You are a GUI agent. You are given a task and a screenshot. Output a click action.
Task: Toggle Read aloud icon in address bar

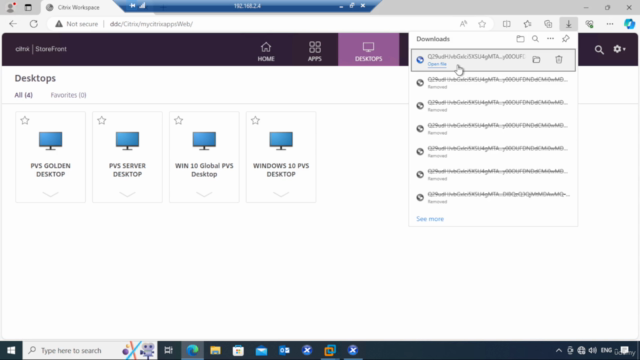[x=463, y=24]
